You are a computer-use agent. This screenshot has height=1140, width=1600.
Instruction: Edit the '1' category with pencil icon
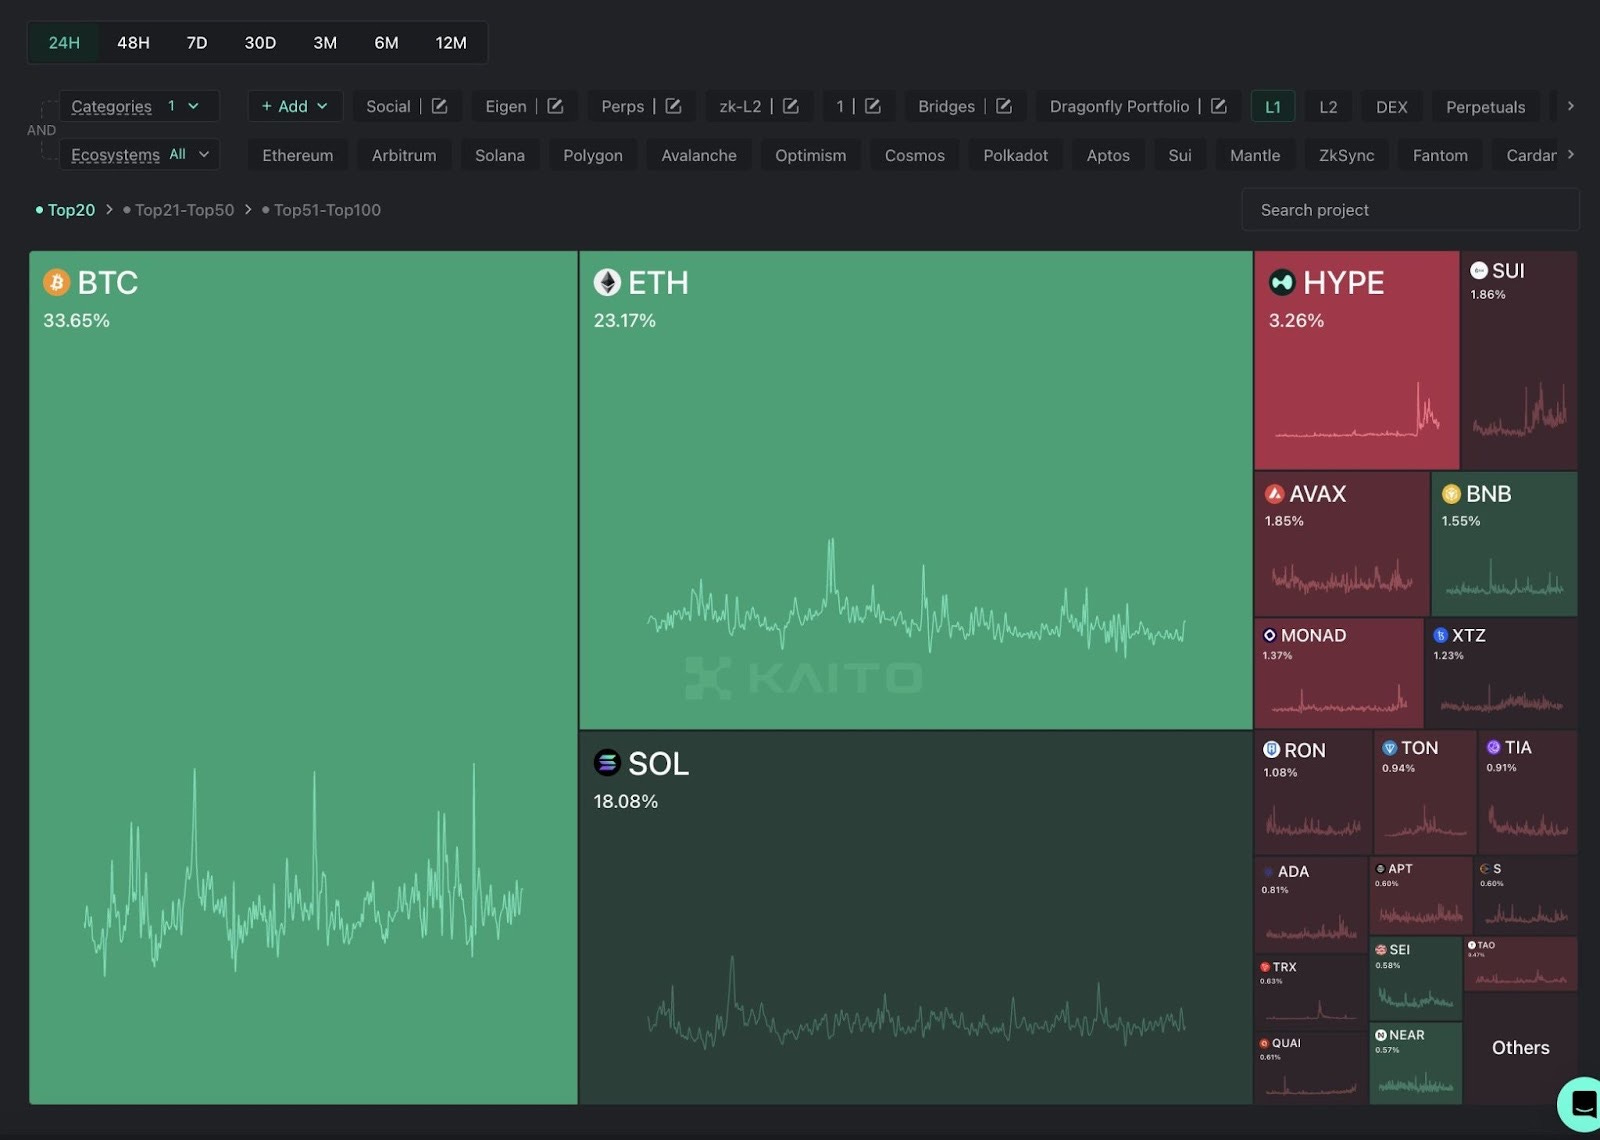872,106
